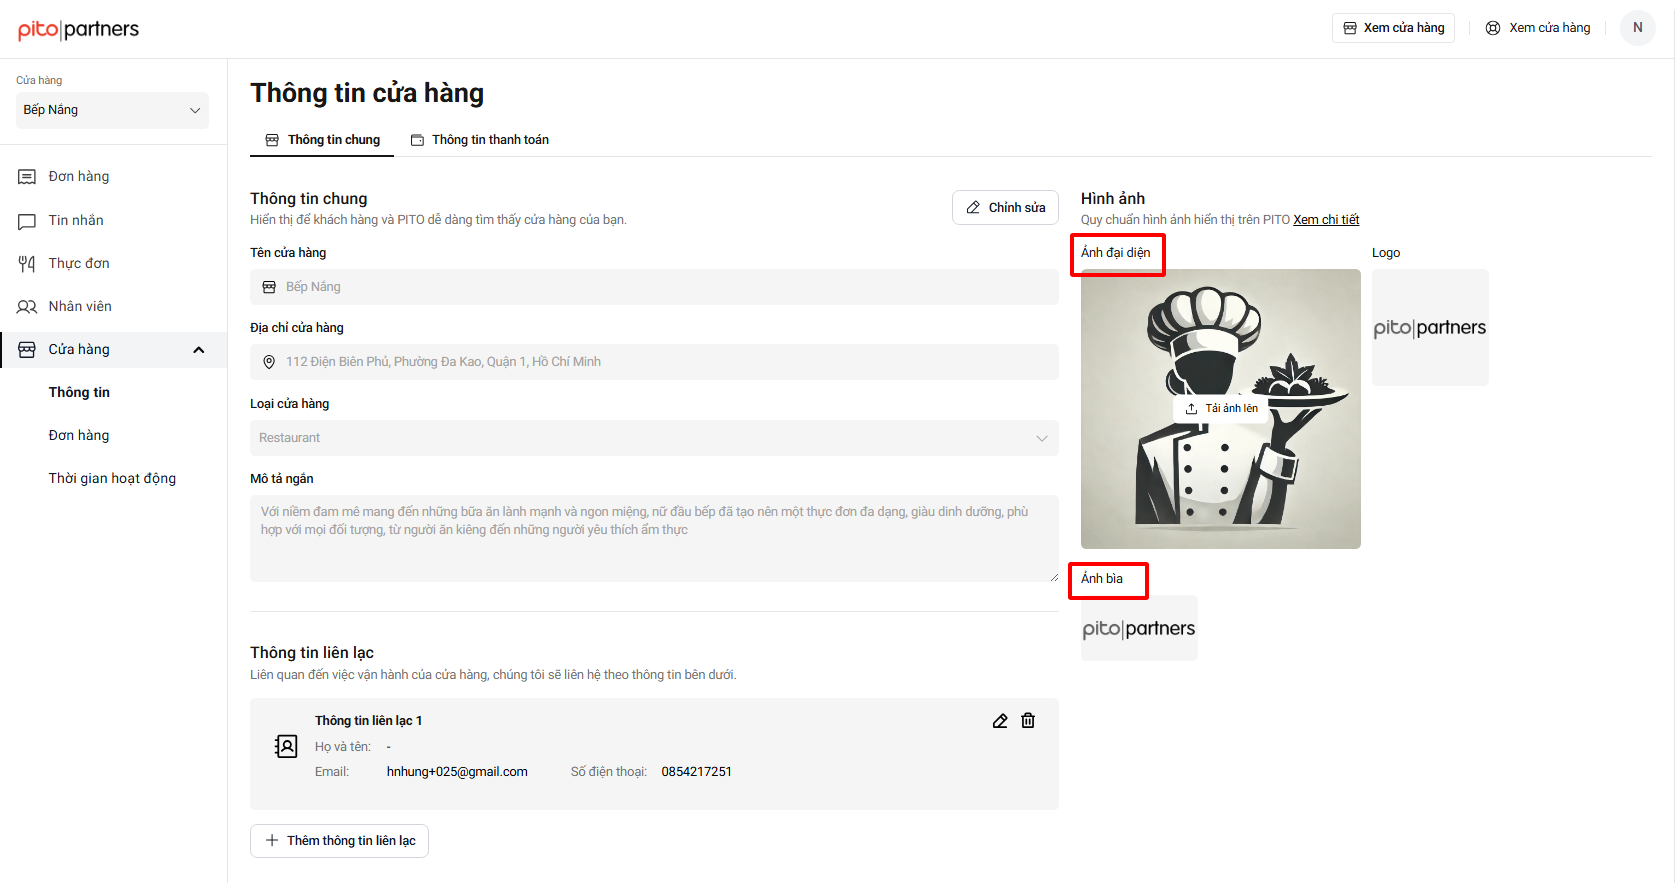The height and width of the screenshot is (883, 1675).
Task: Click the Tên cửa hàng input field
Action: click(654, 287)
